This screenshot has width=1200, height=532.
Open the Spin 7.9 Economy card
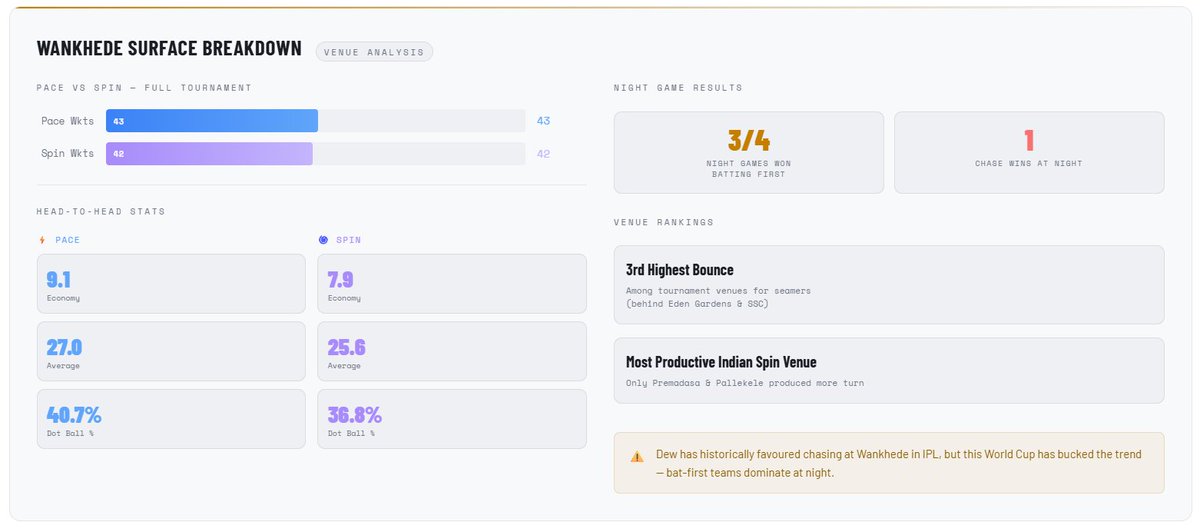pos(452,283)
